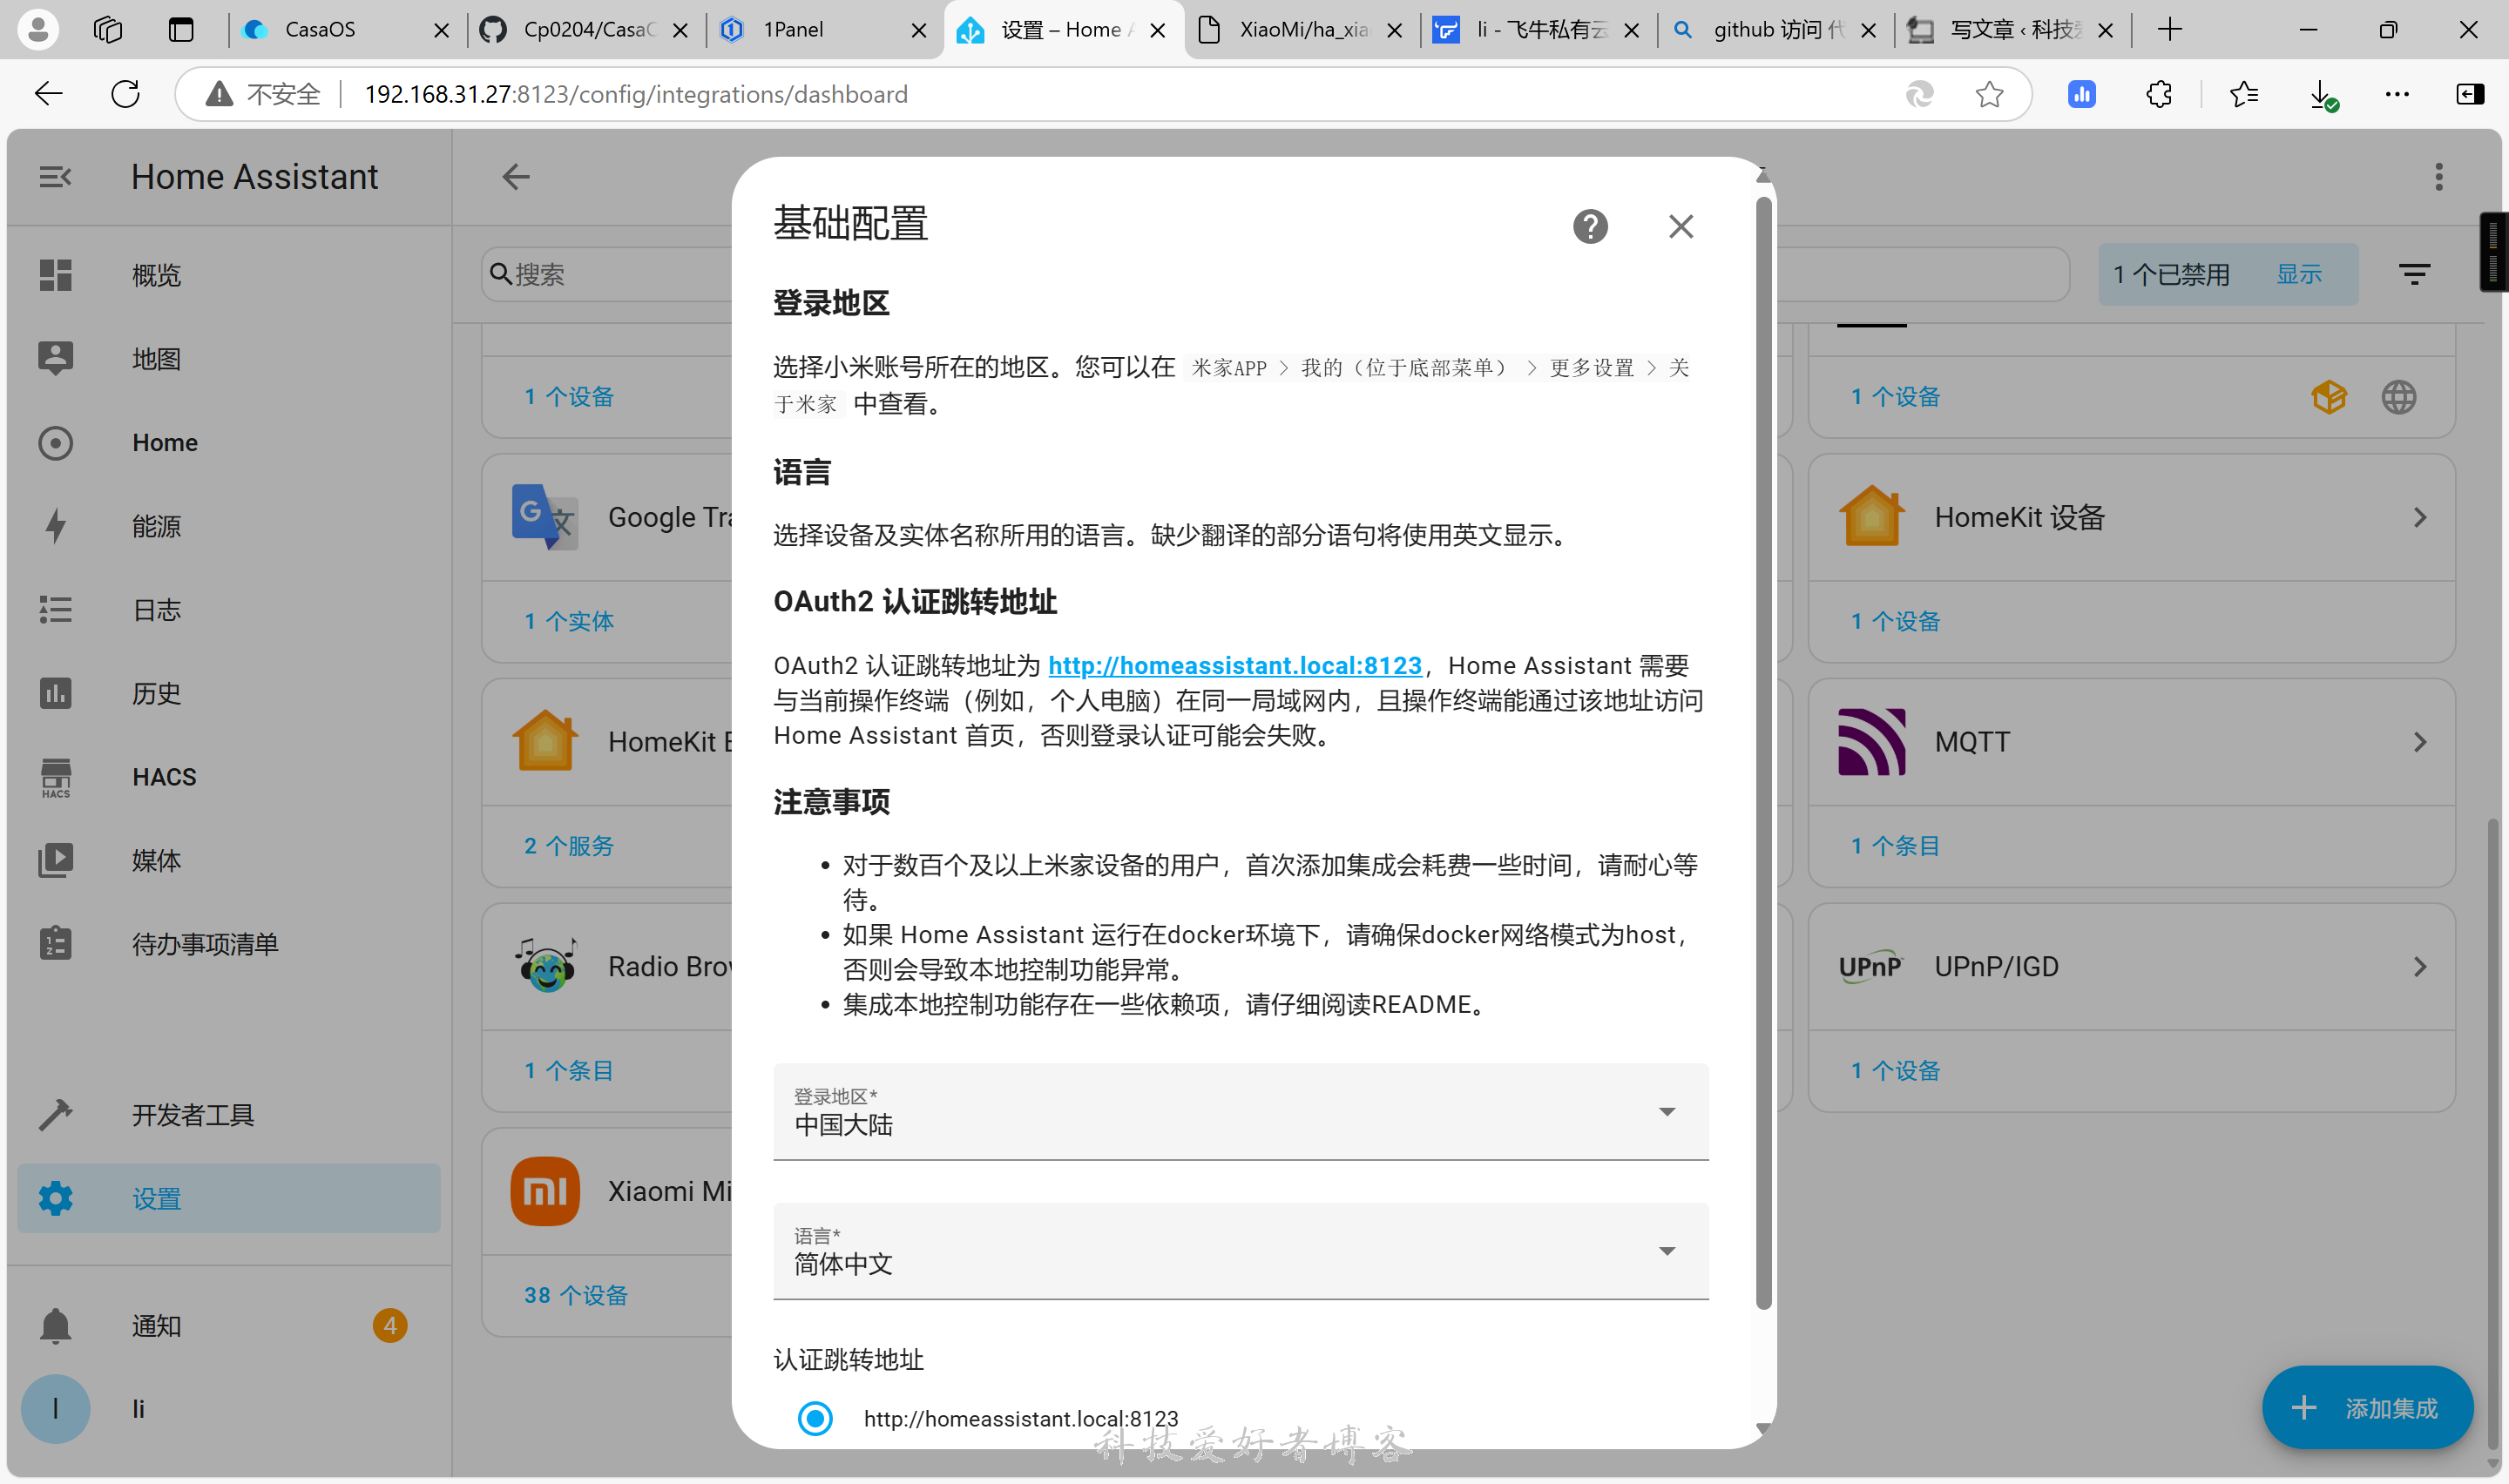Open 地图 map in sidebar
The image size is (2509, 1484).
click(229, 358)
